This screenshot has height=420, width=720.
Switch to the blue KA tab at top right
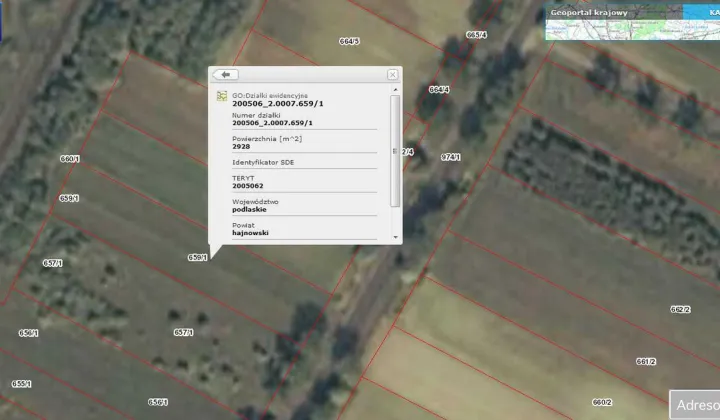tap(702, 12)
